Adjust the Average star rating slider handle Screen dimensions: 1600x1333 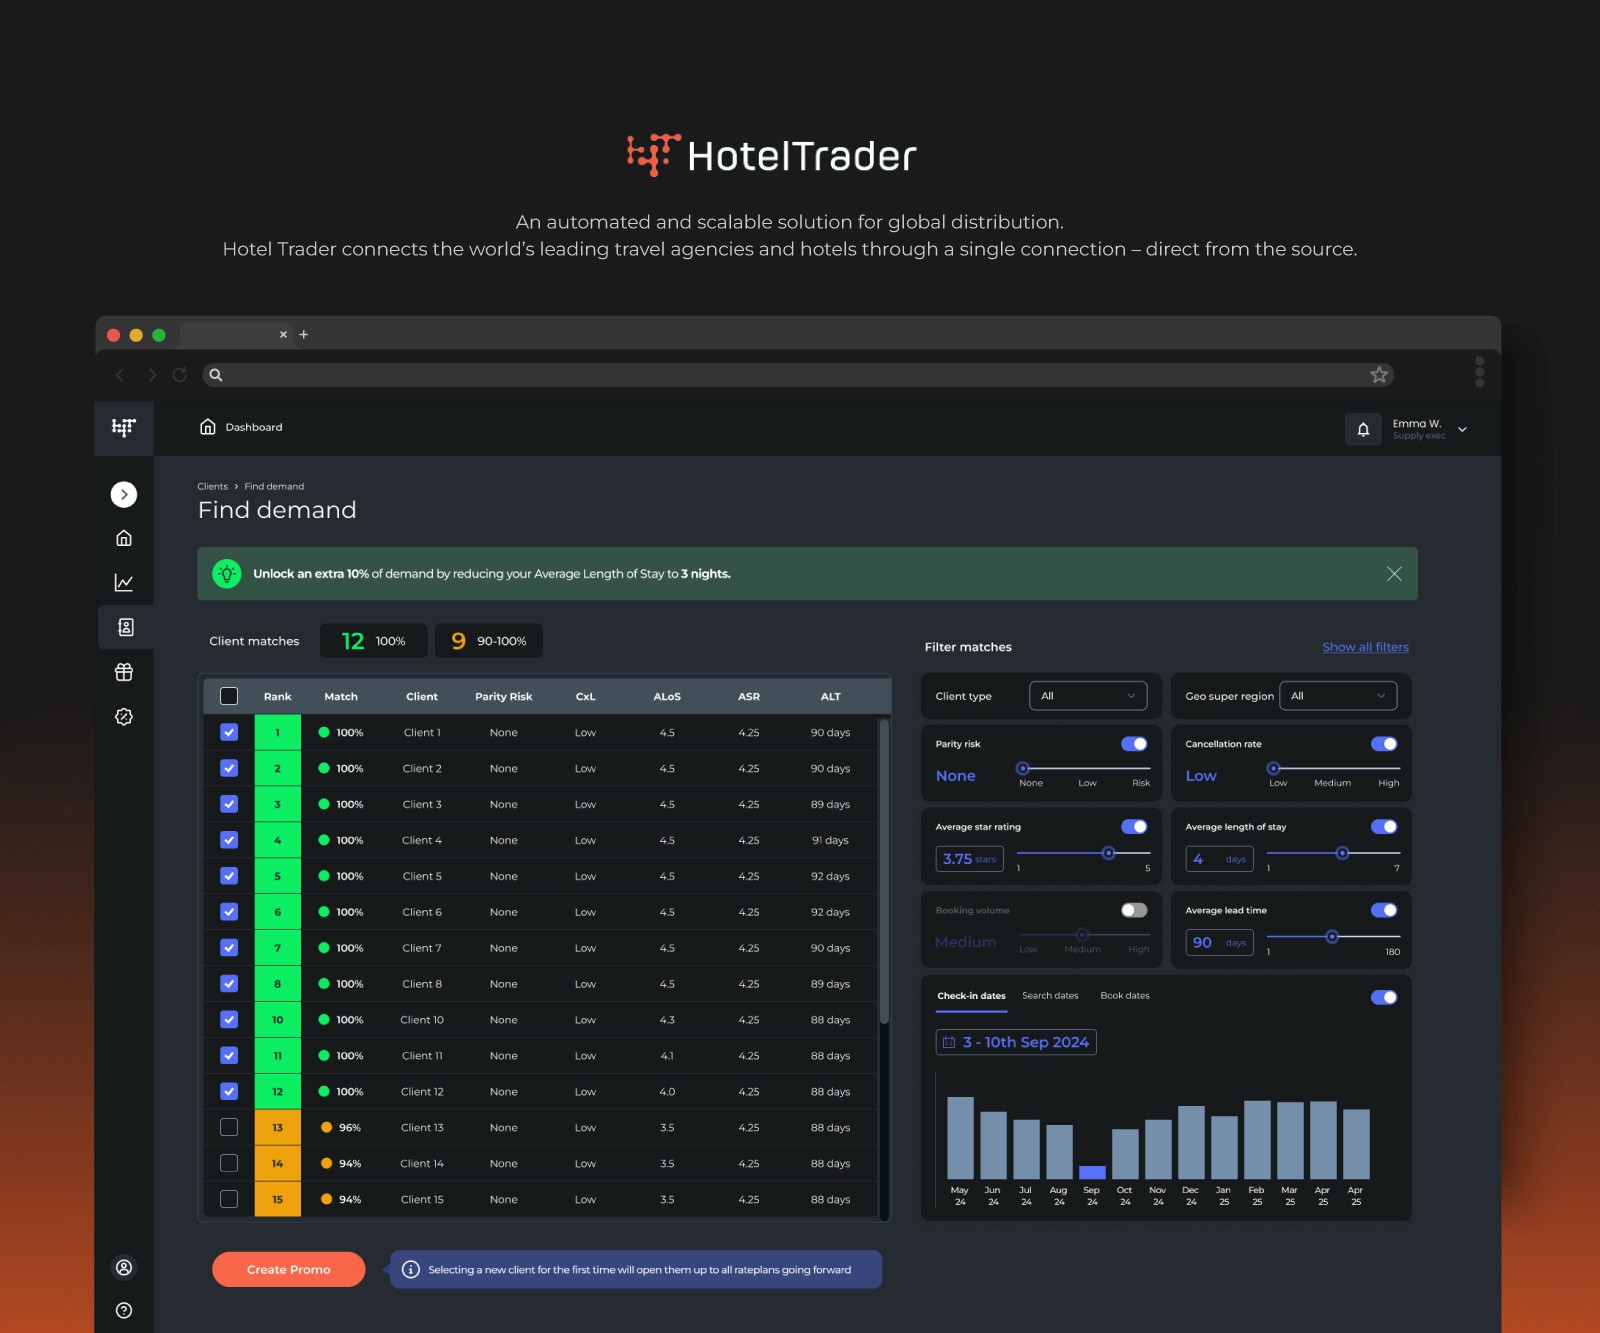tap(1108, 853)
